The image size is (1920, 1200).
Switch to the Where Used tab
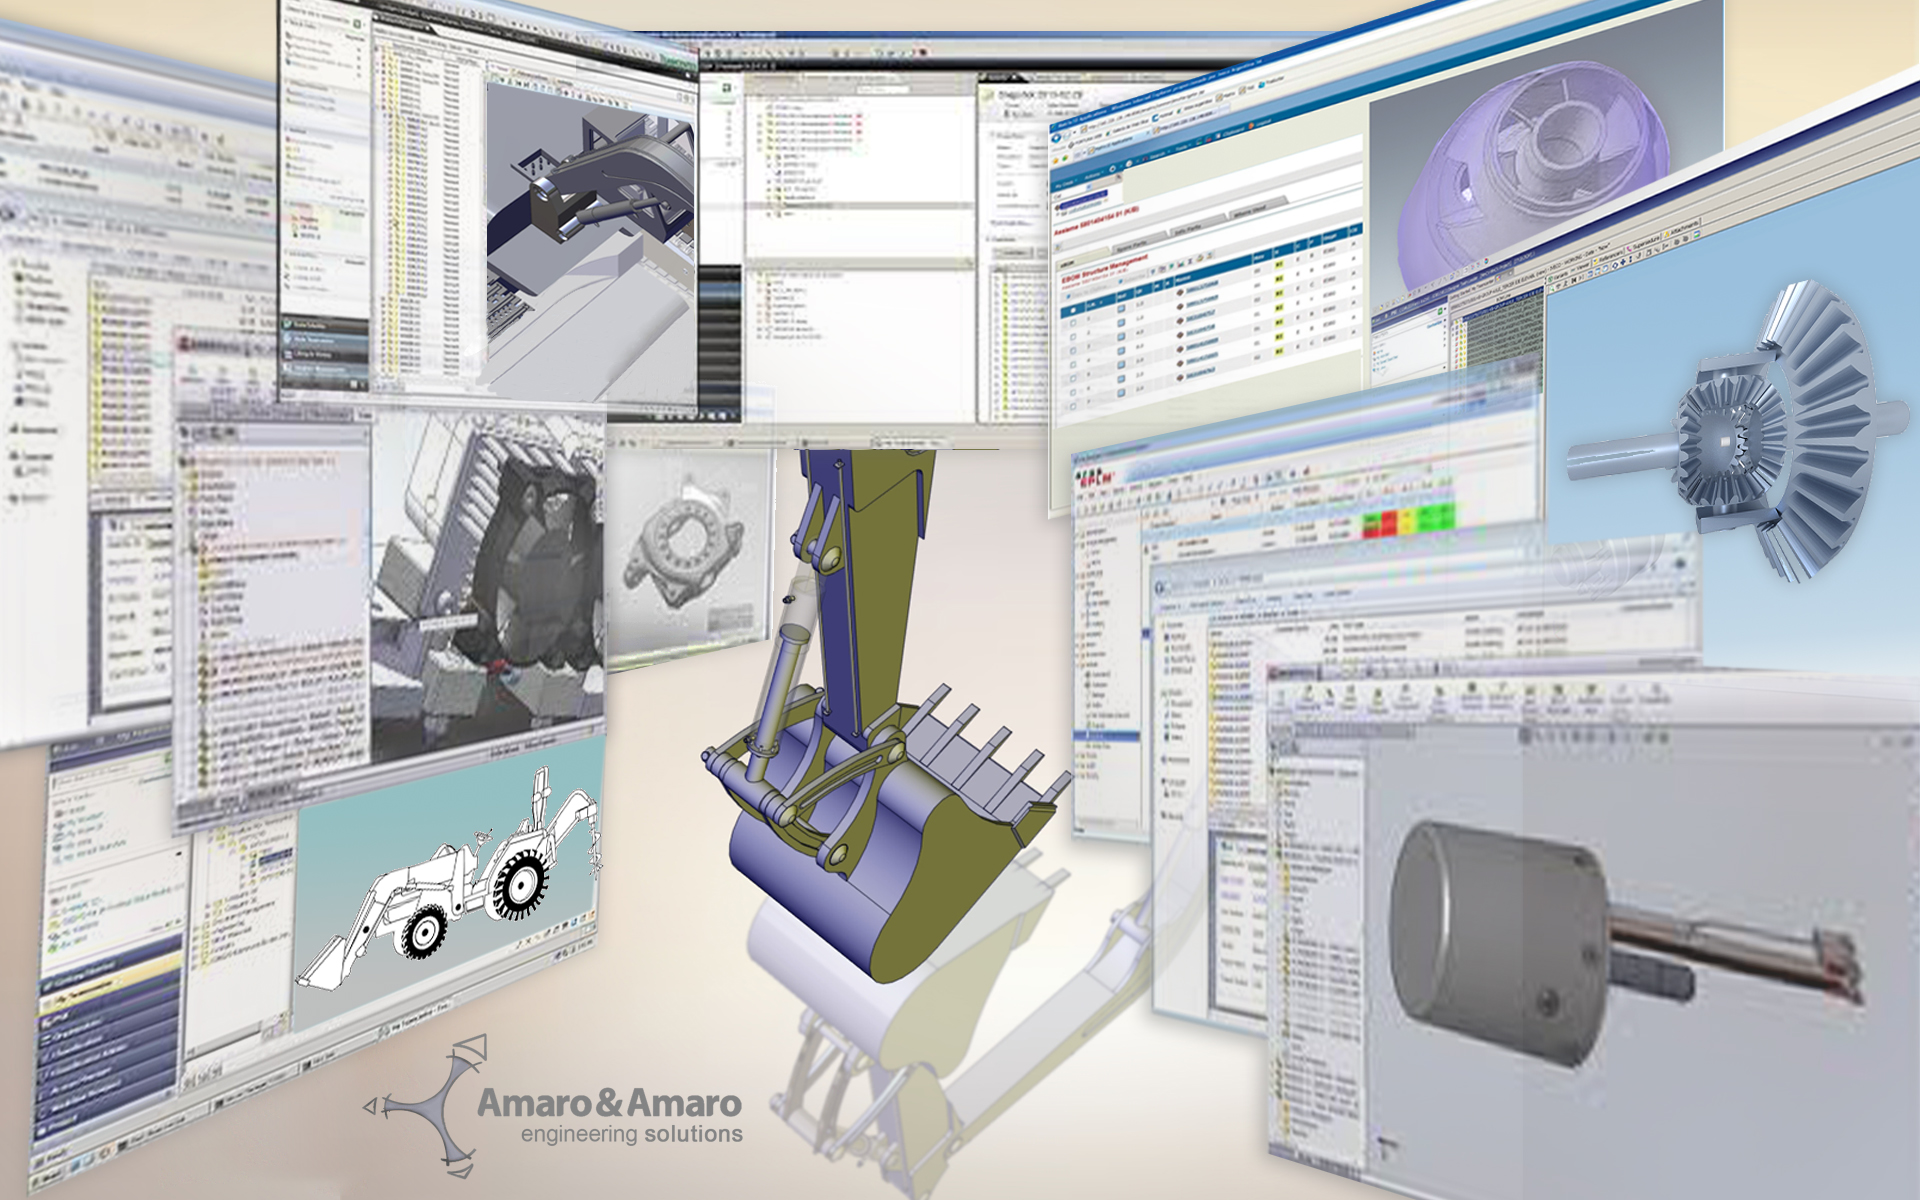pyautogui.click(x=1250, y=211)
